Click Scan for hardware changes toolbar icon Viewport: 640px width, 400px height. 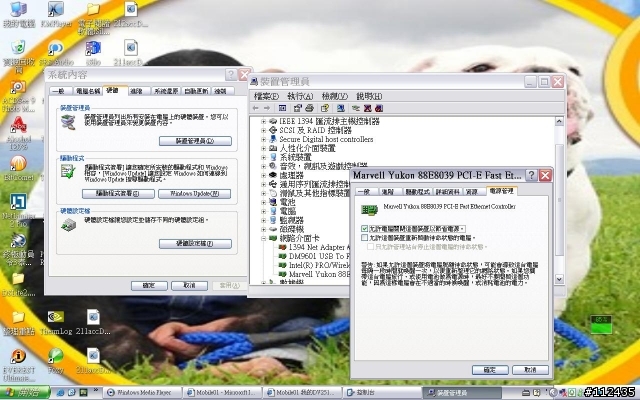341,108
